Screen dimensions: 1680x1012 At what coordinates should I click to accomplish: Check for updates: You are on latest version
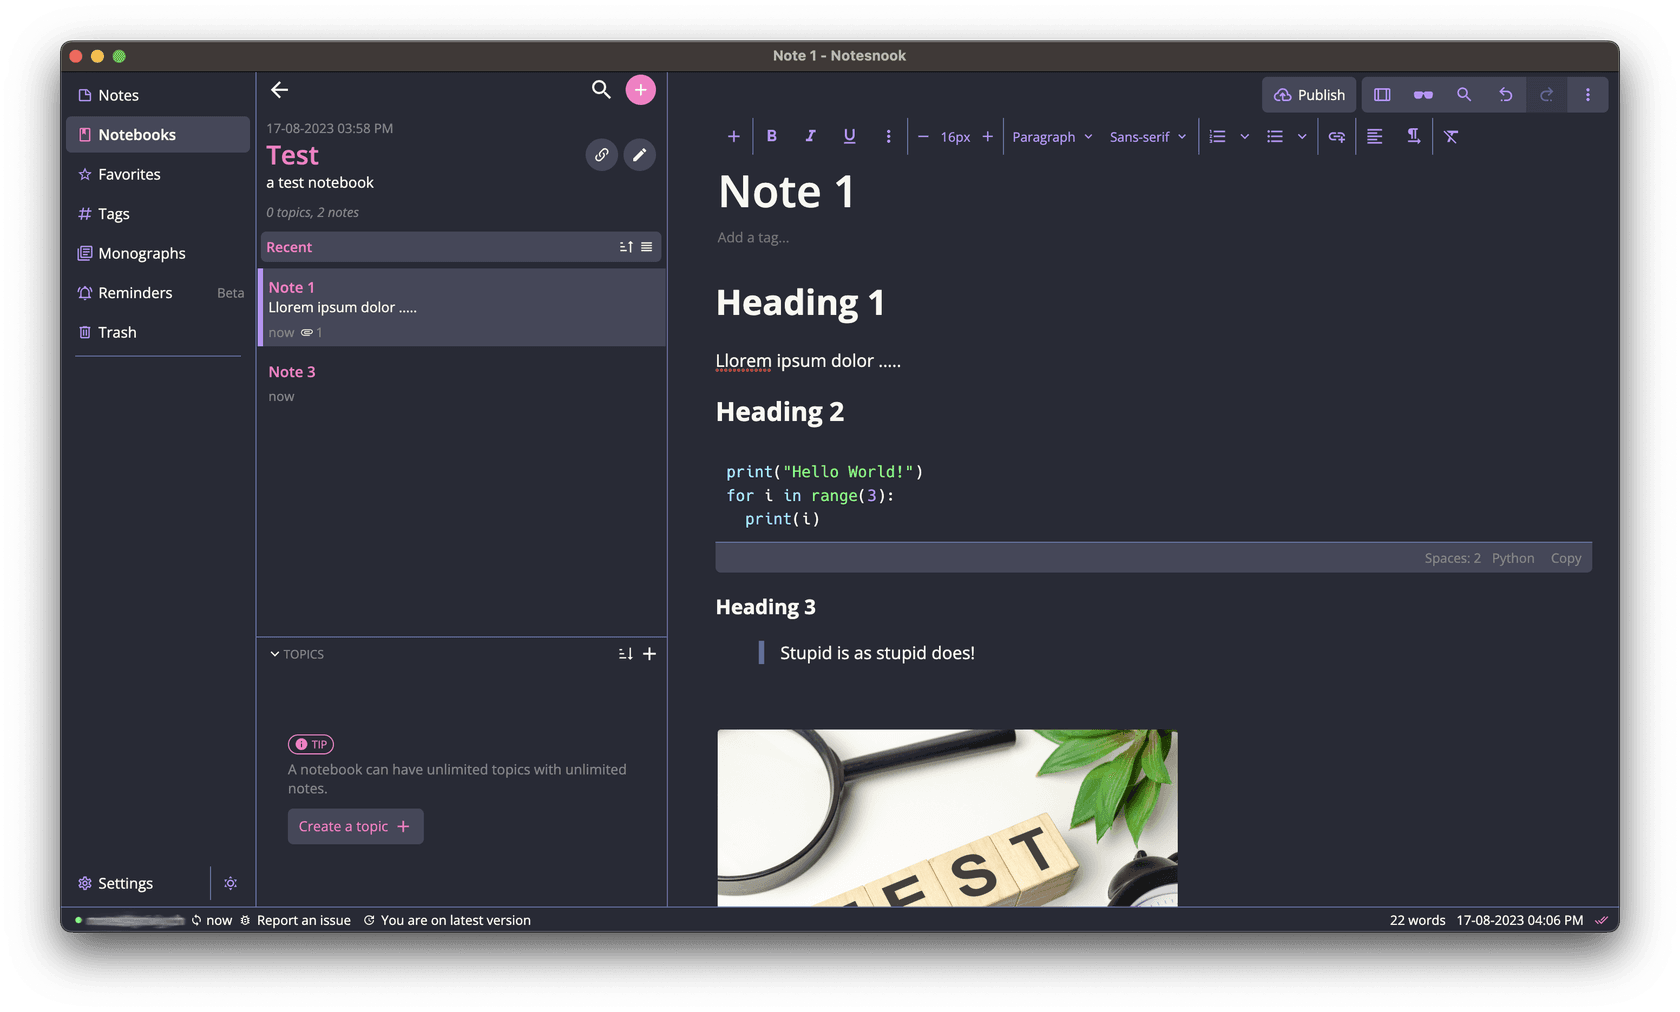click(x=447, y=920)
